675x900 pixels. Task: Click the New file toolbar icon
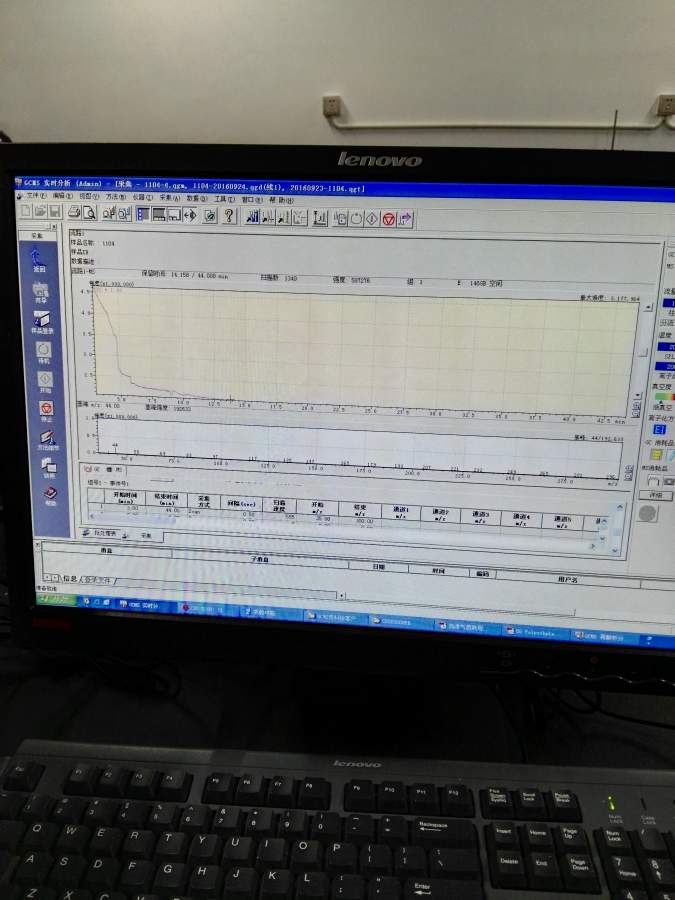tap(26, 211)
